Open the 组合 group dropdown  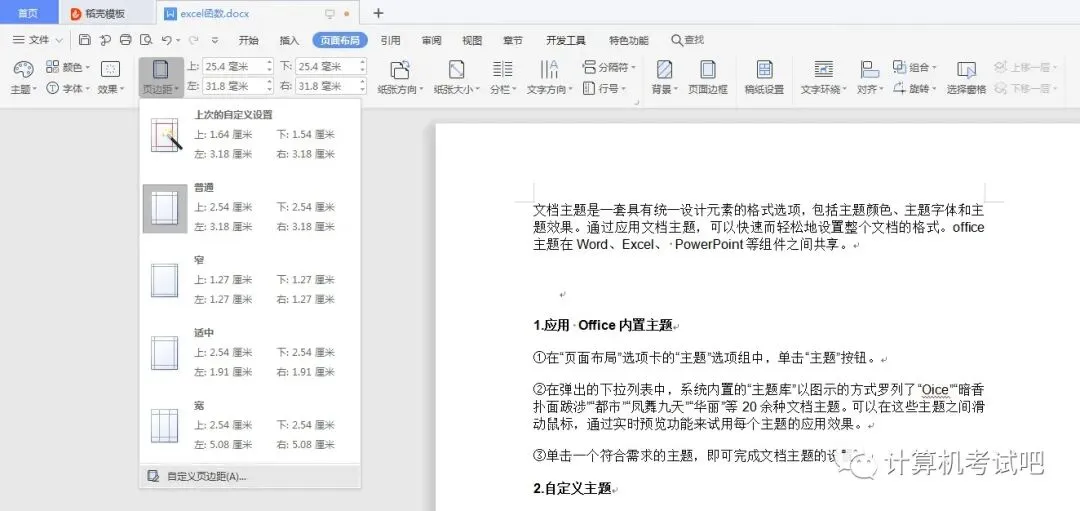click(915, 67)
